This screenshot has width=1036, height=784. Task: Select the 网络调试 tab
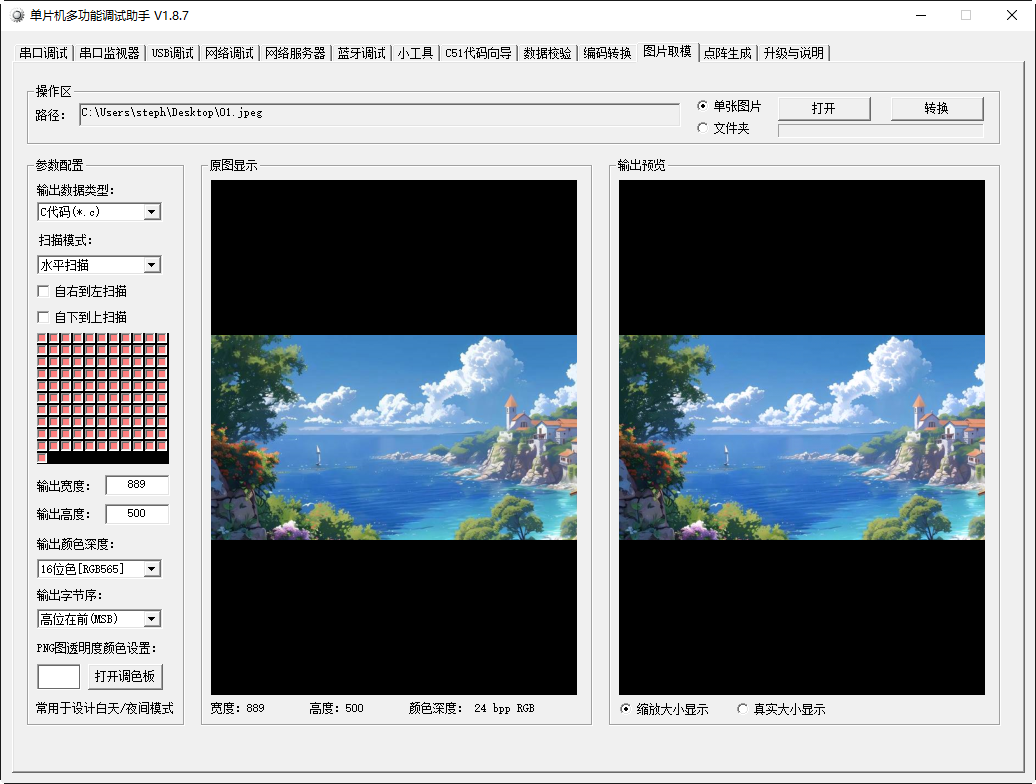tap(229, 53)
